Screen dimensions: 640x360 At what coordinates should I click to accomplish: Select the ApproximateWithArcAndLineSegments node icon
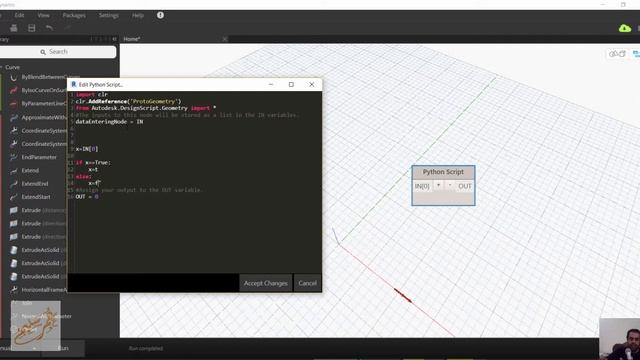14,118
